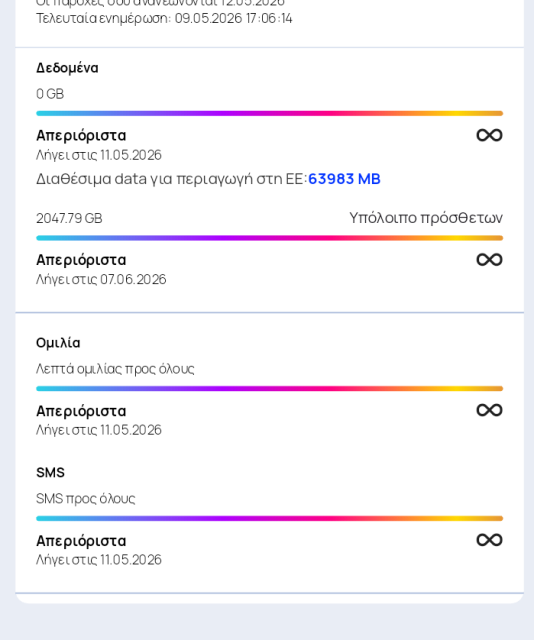The width and height of the screenshot is (534, 640).
Task: Click the progress bar under Λεπτά ομιλίας προς όλους
Action: tap(269, 389)
